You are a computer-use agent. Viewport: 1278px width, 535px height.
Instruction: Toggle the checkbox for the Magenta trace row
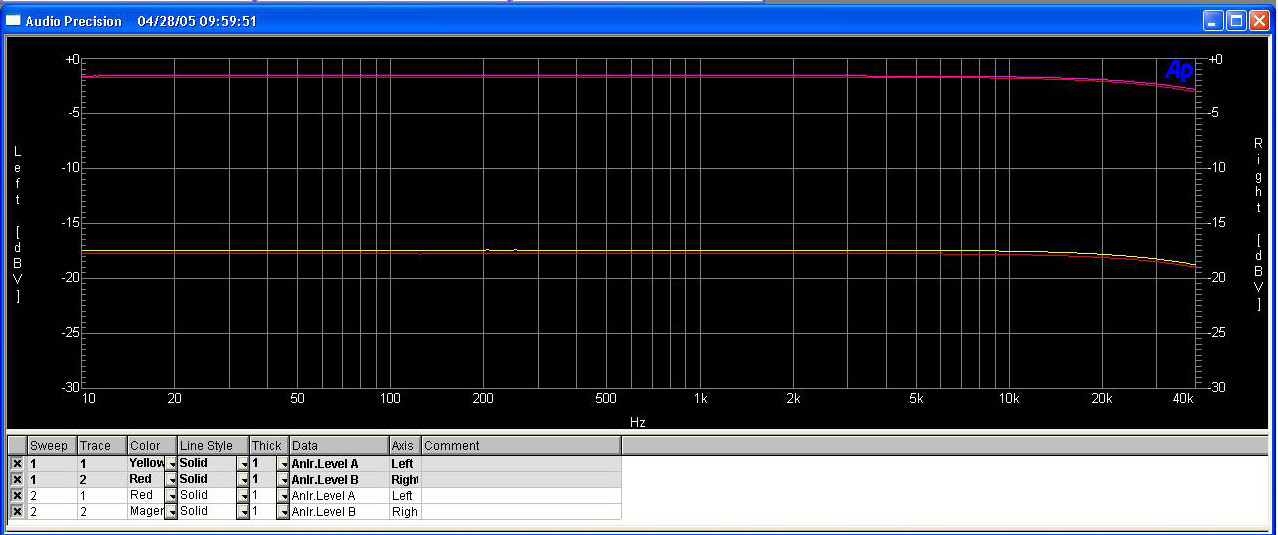(x=16, y=512)
